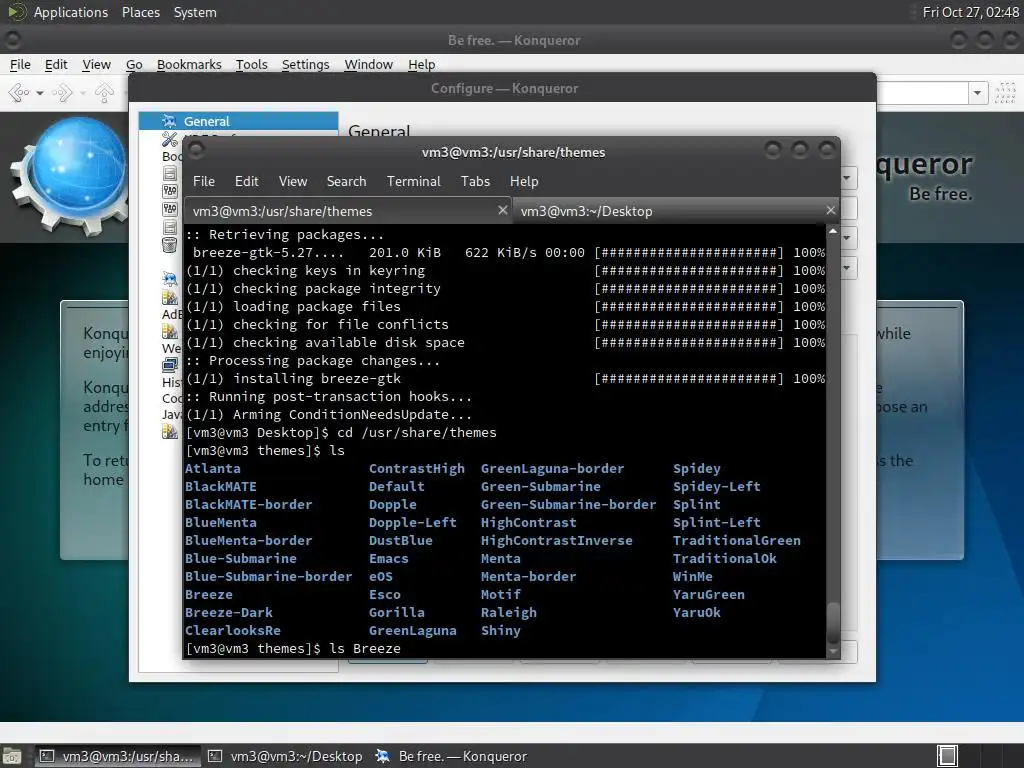The width and height of the screenshot is (1024, 768).
Task: Click the Konqueror gear icon below the trash icon
Action: click(x=170, y=280)
